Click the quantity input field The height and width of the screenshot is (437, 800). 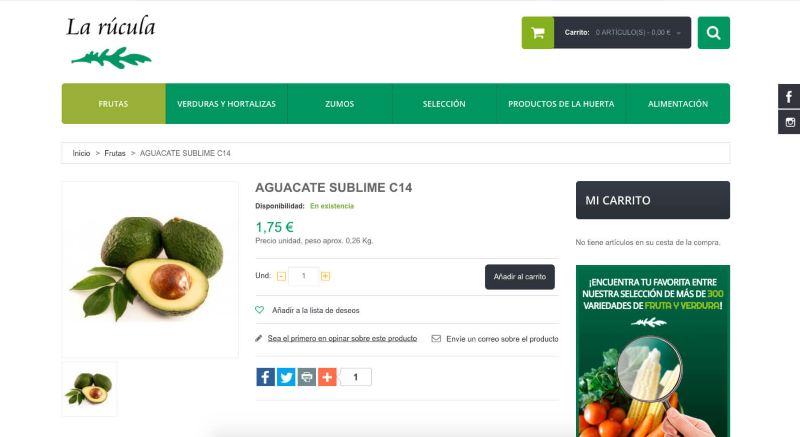304,276
